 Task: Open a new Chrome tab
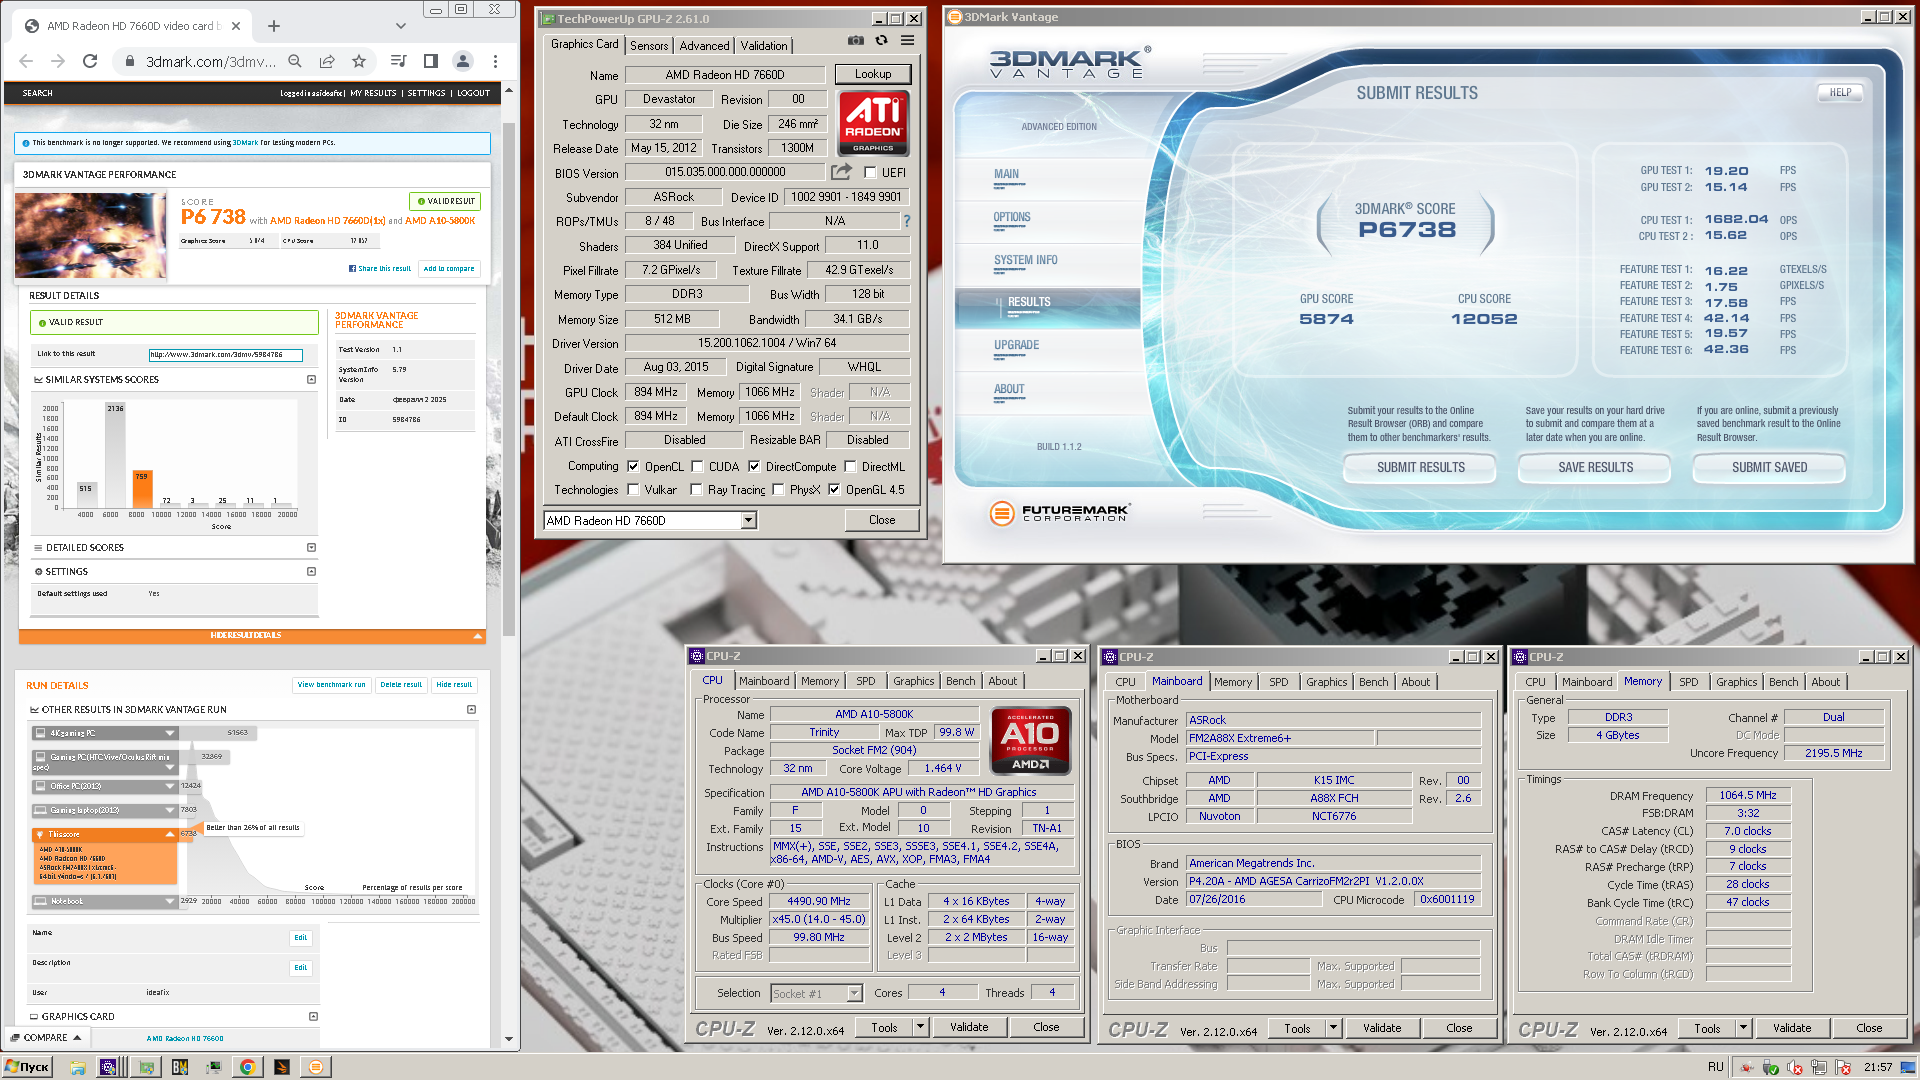click(274, 26)
